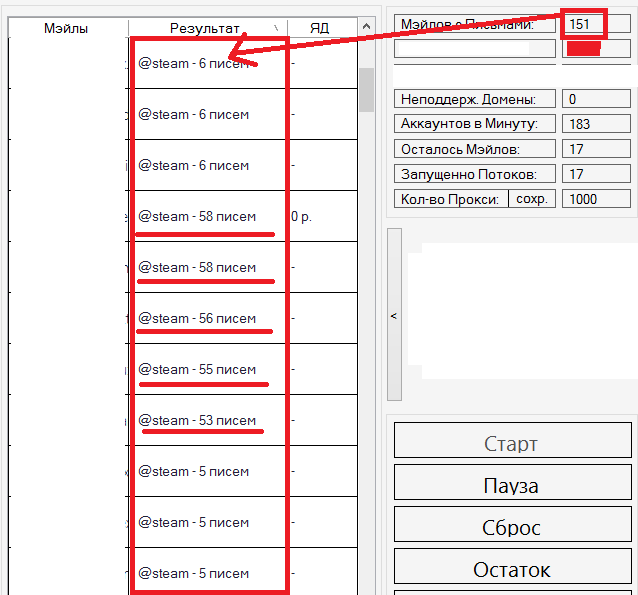The width and height of the screenshot is (638, 595).
Task: Click the Неподдерж. Домены value field
Action: coord(595,99)
